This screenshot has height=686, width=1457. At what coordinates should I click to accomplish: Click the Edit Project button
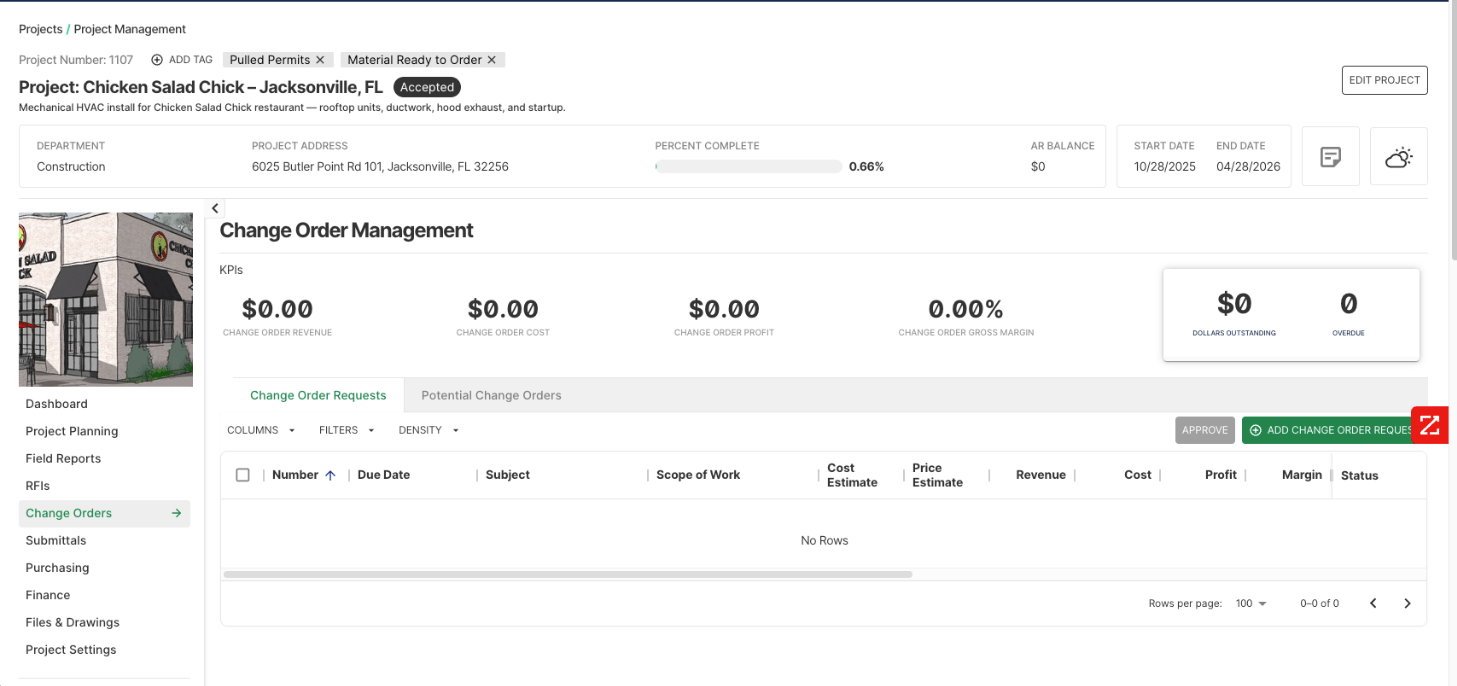[x=1384, y=80]
